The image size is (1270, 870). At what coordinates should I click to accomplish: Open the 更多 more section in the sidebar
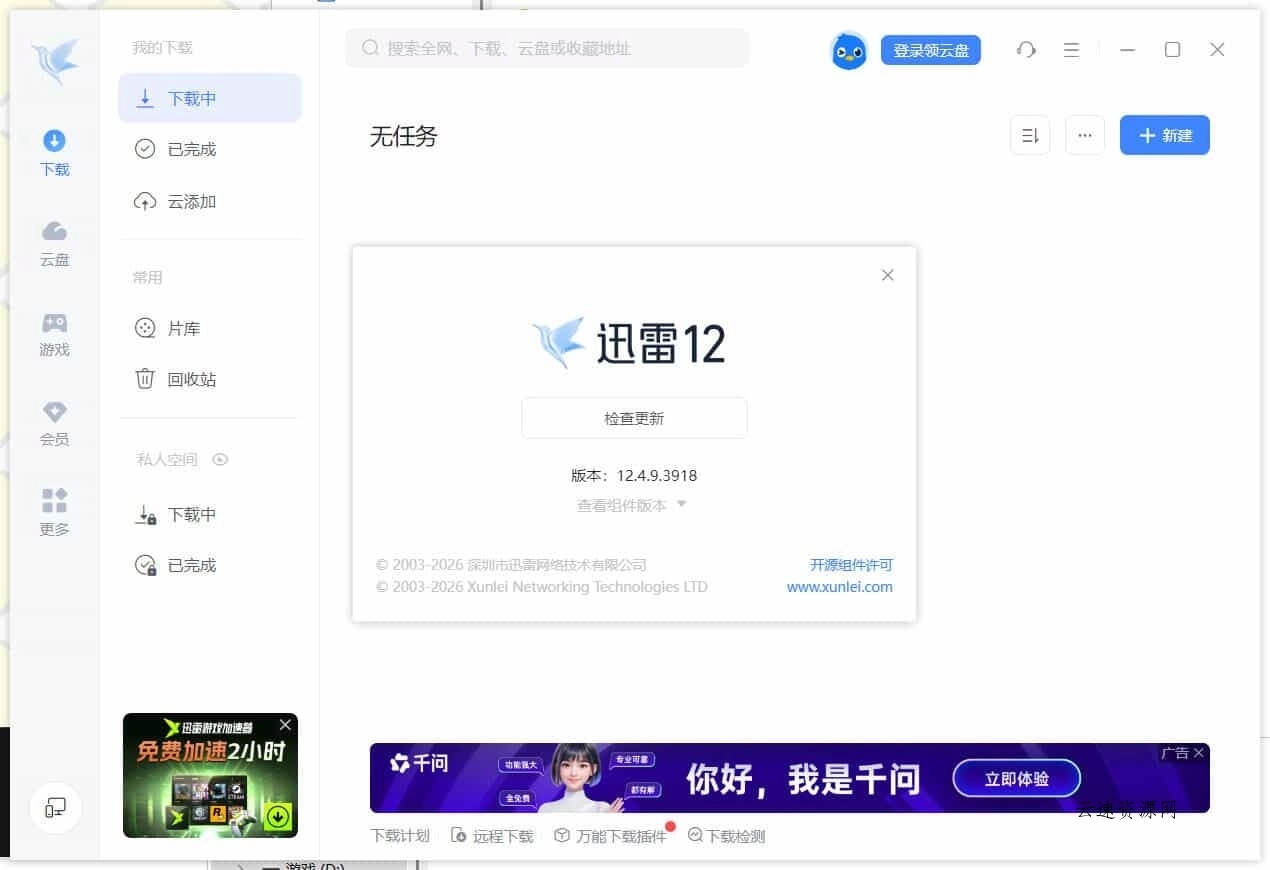pyautogui.click(x=54, y=513)
